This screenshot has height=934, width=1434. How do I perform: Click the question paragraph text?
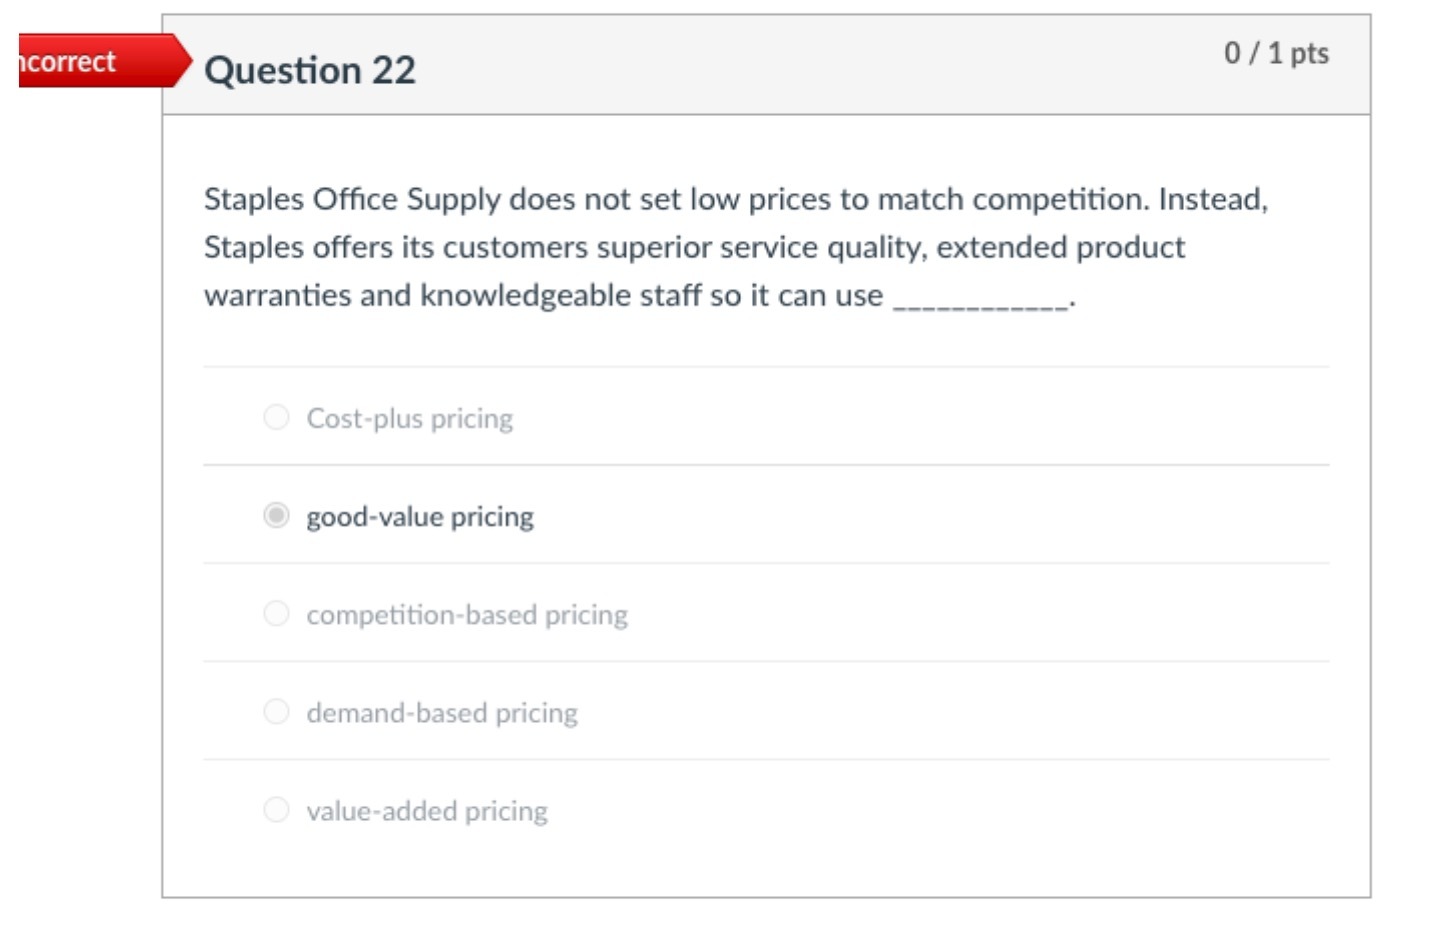tap(700, 247)
